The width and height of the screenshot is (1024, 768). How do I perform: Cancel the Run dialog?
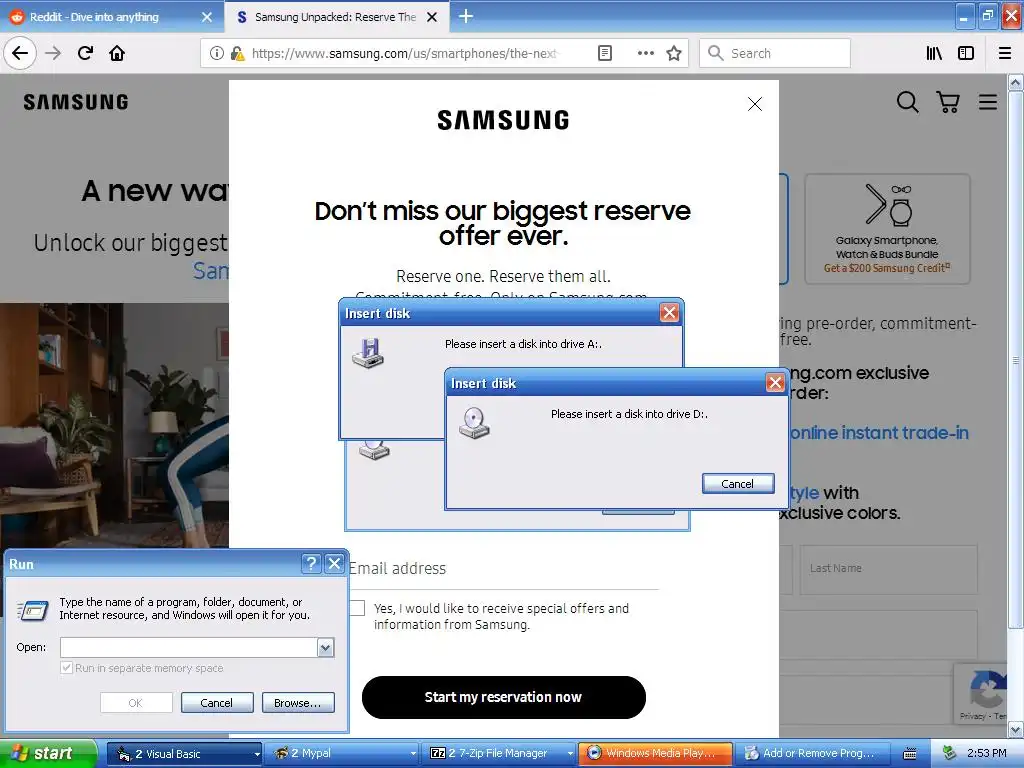tap(217, 703)
